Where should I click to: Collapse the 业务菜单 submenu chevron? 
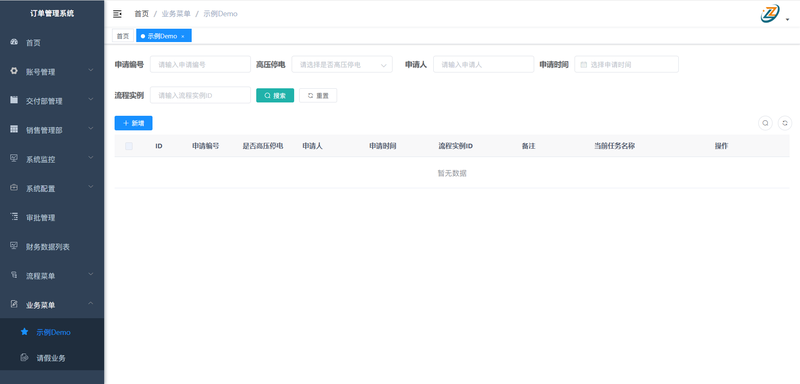tap(91, 302)
